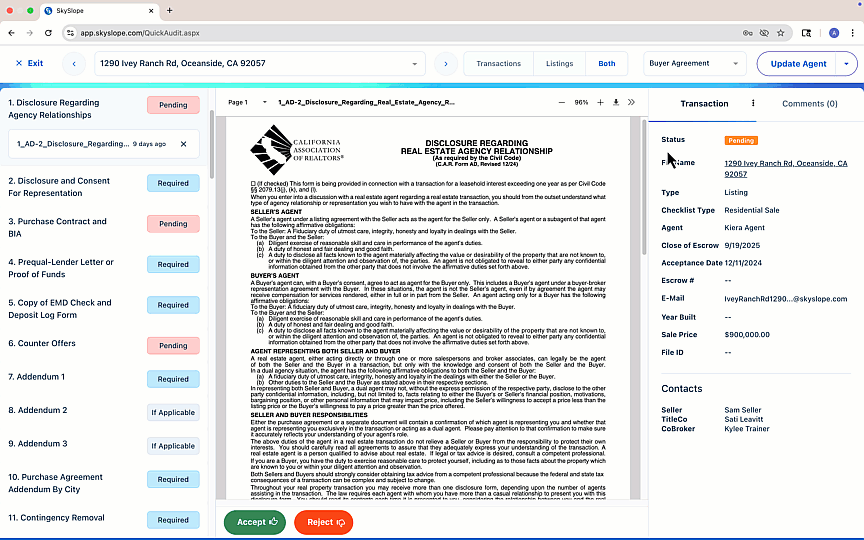
Task: Open a new browser tab
Action: click(170, 10)
